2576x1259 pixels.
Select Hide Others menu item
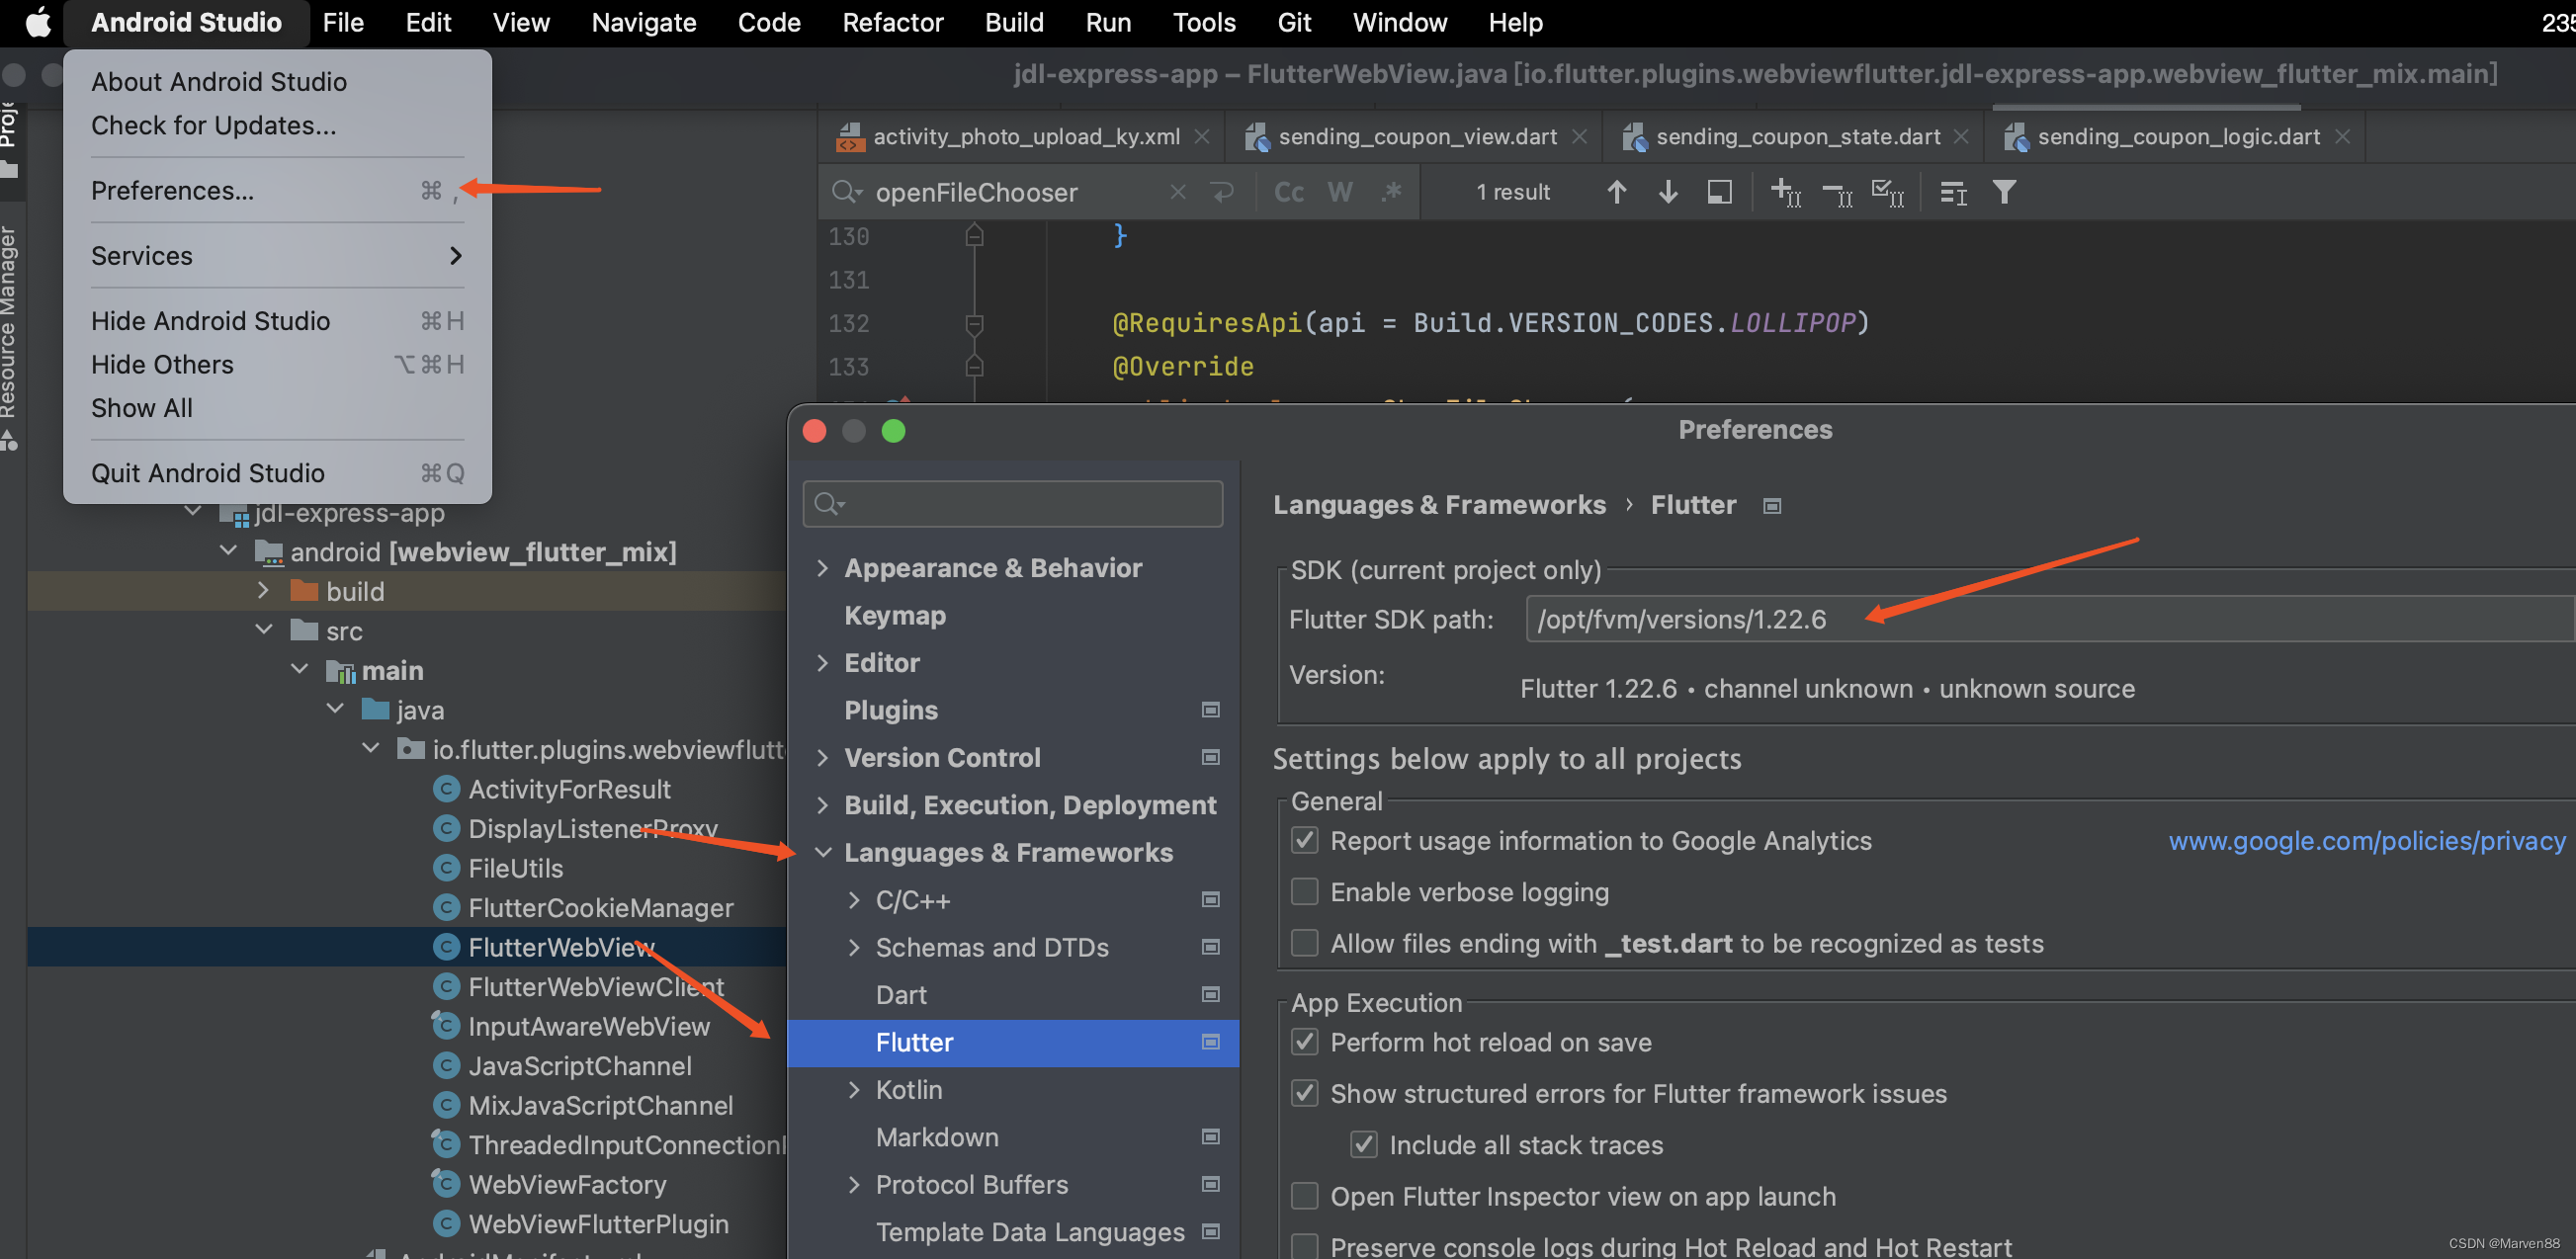click(x=277, y=364)
